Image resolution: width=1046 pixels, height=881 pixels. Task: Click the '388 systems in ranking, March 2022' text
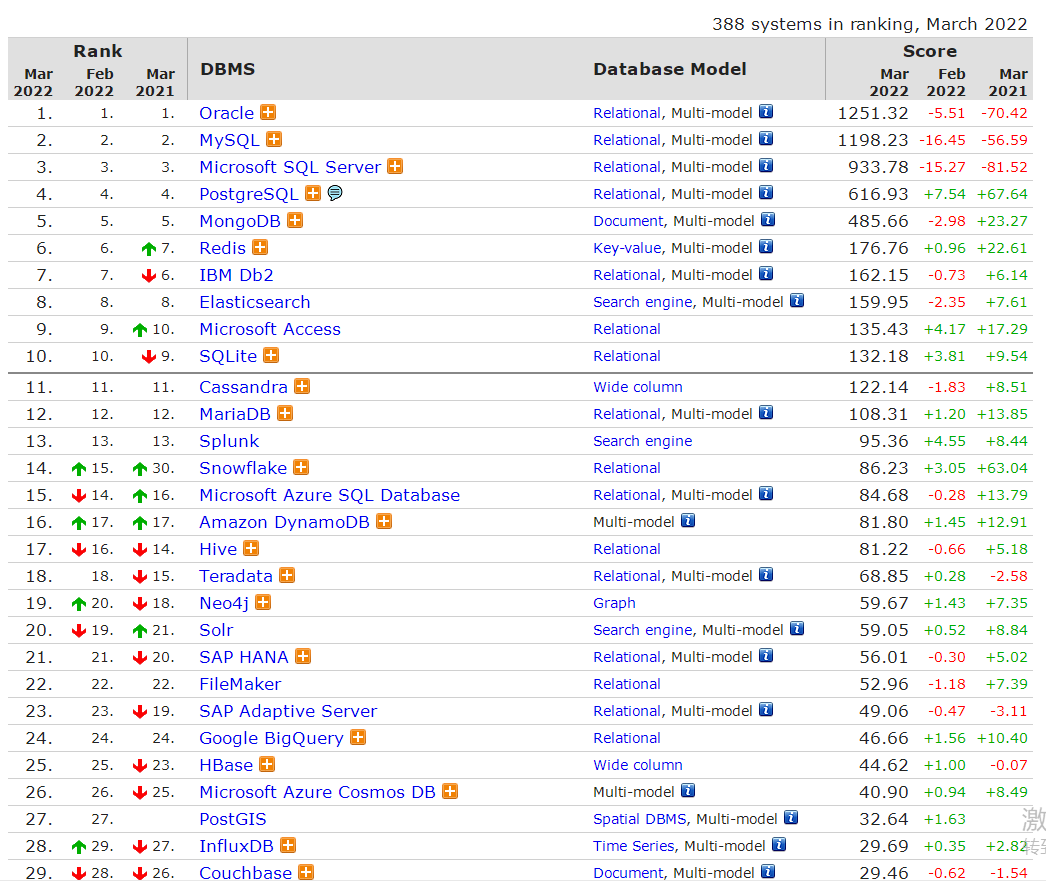[x=870, y=24]
